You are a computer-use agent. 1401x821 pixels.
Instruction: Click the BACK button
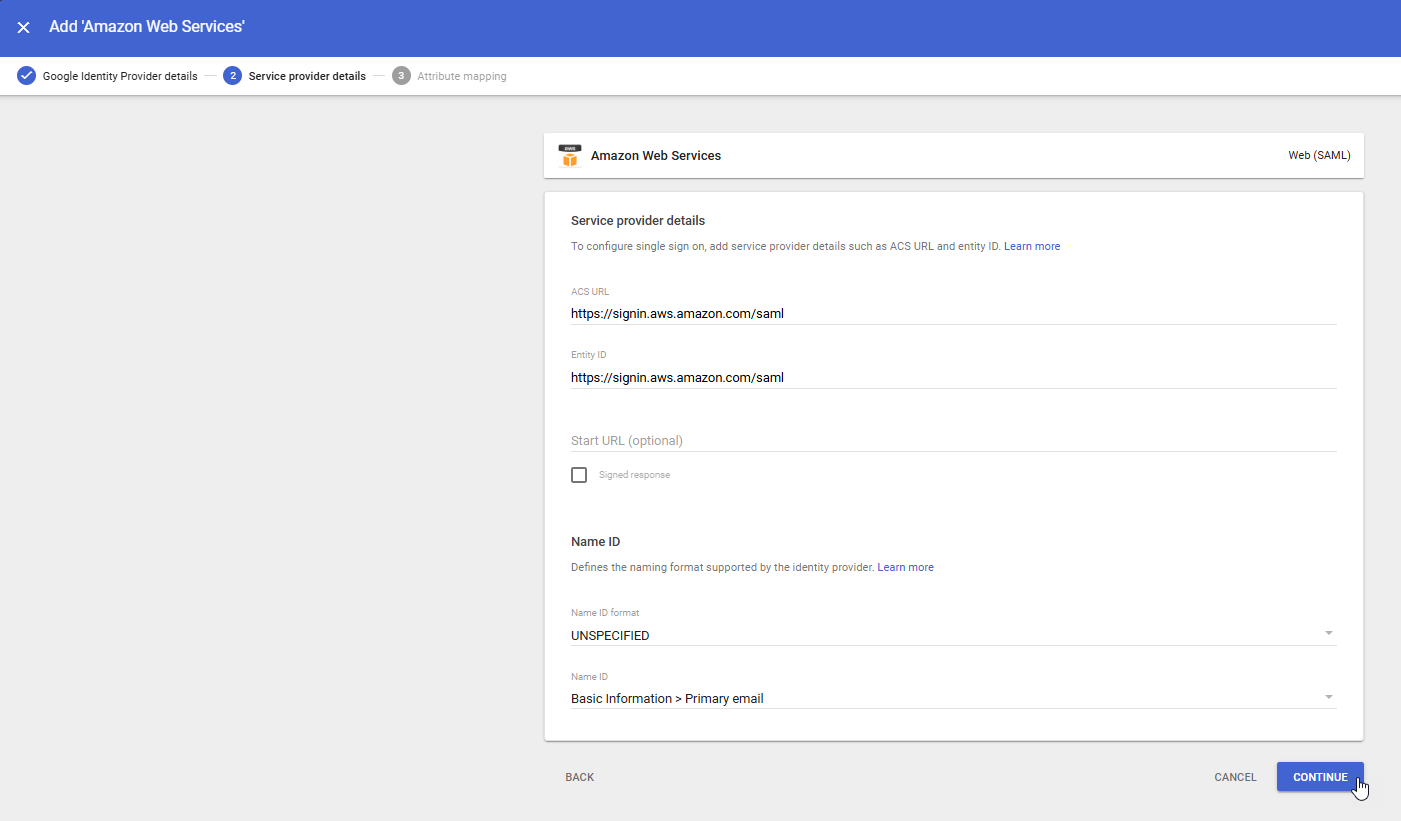tap(580, 777)
